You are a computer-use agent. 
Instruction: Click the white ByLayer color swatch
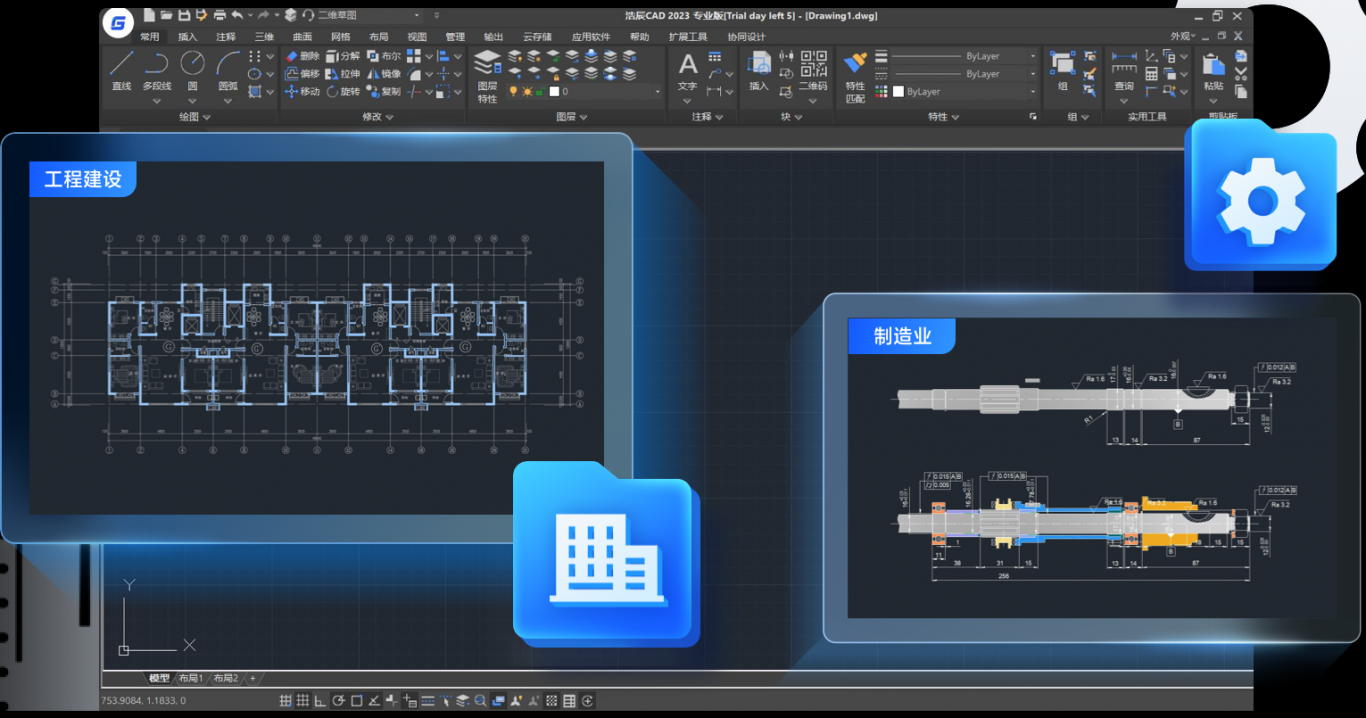click(898, 91)
